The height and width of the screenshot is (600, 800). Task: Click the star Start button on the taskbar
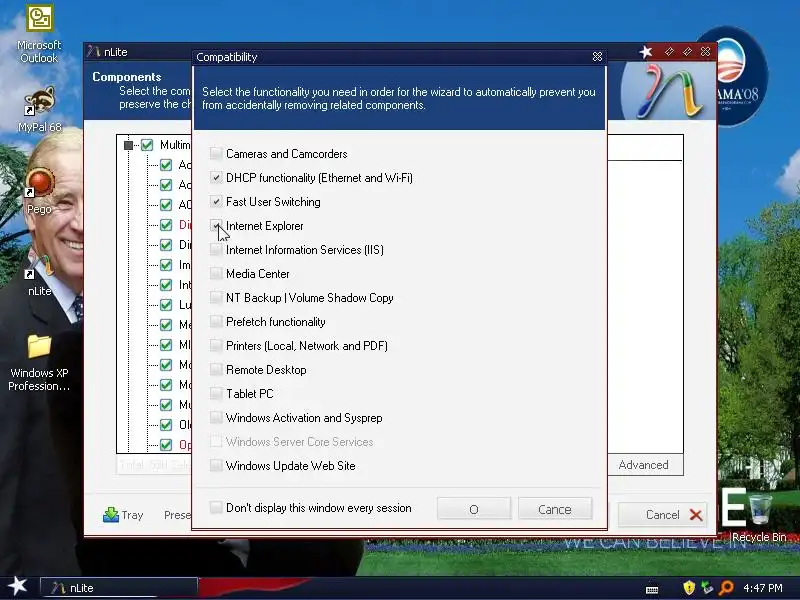click(x=18, y=586)
